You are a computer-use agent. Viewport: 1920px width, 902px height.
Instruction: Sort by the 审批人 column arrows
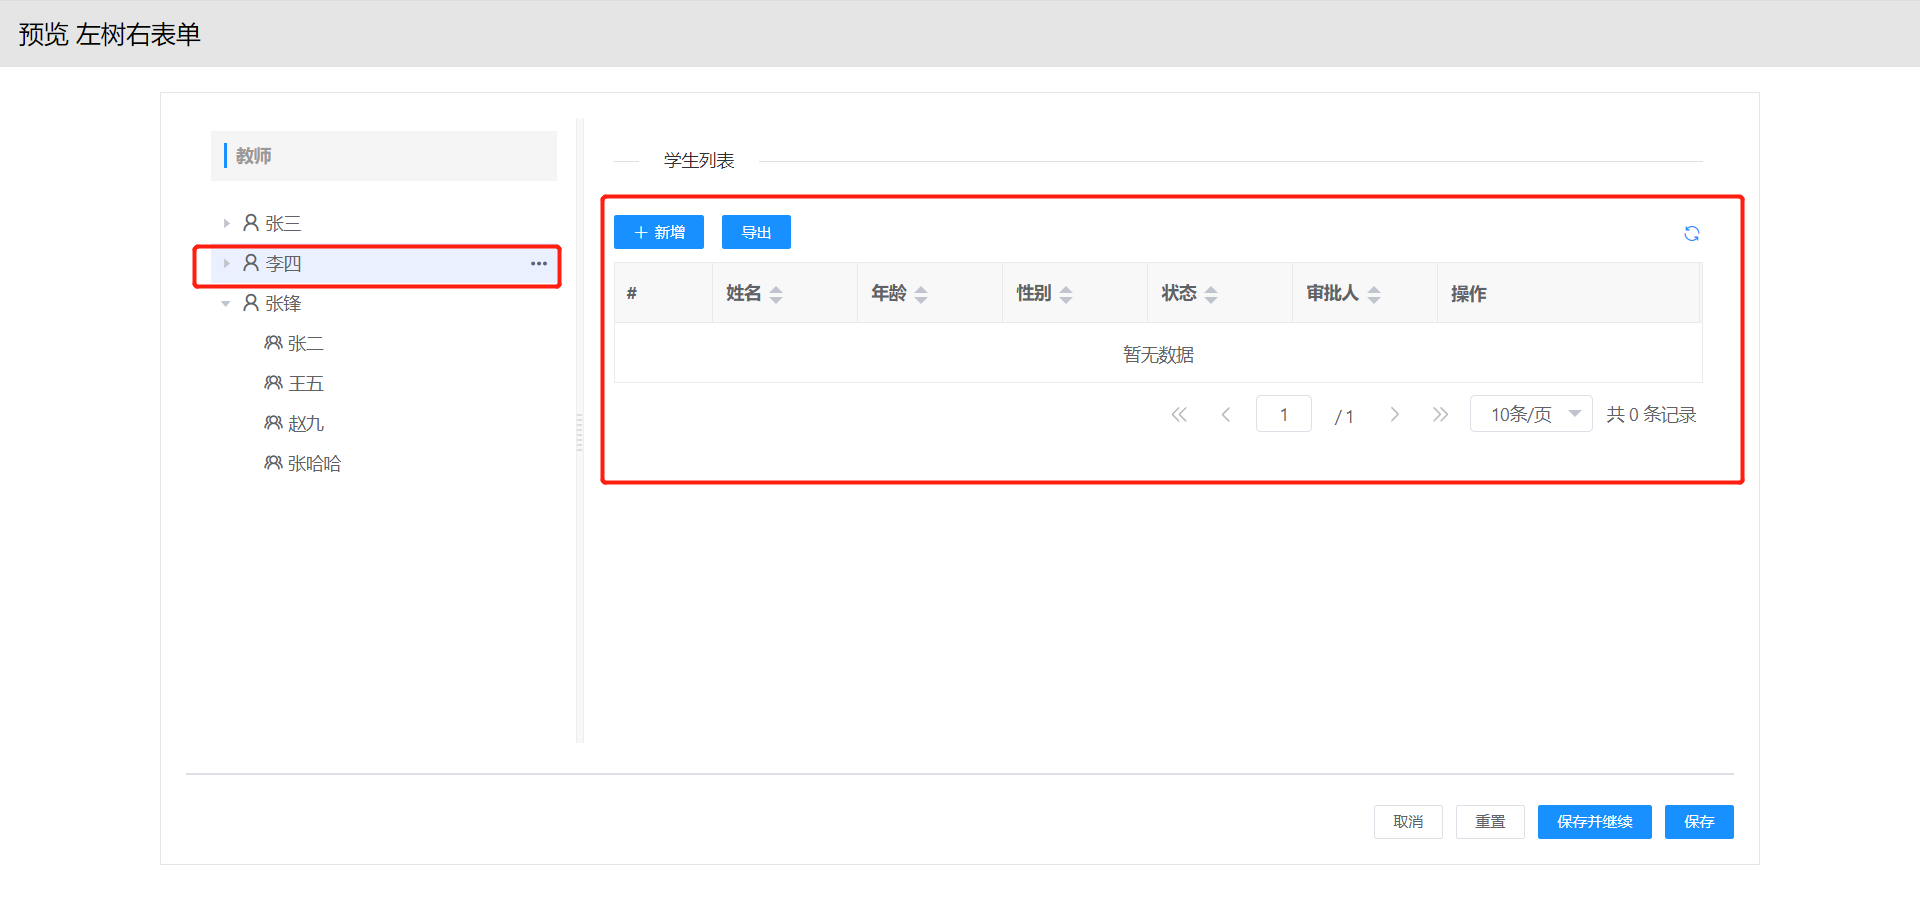click(1374, 294)
